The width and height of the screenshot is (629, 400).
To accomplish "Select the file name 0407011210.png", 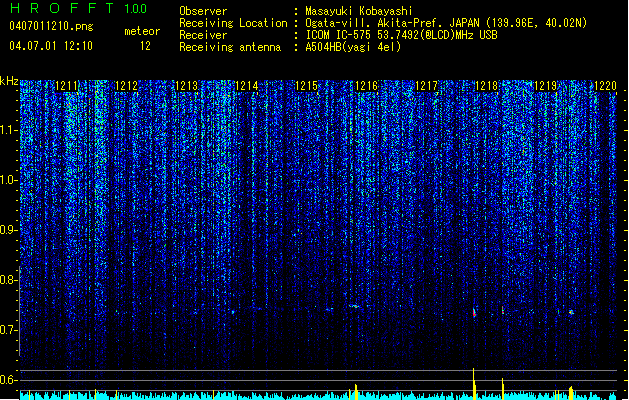I will pos(51,26).
